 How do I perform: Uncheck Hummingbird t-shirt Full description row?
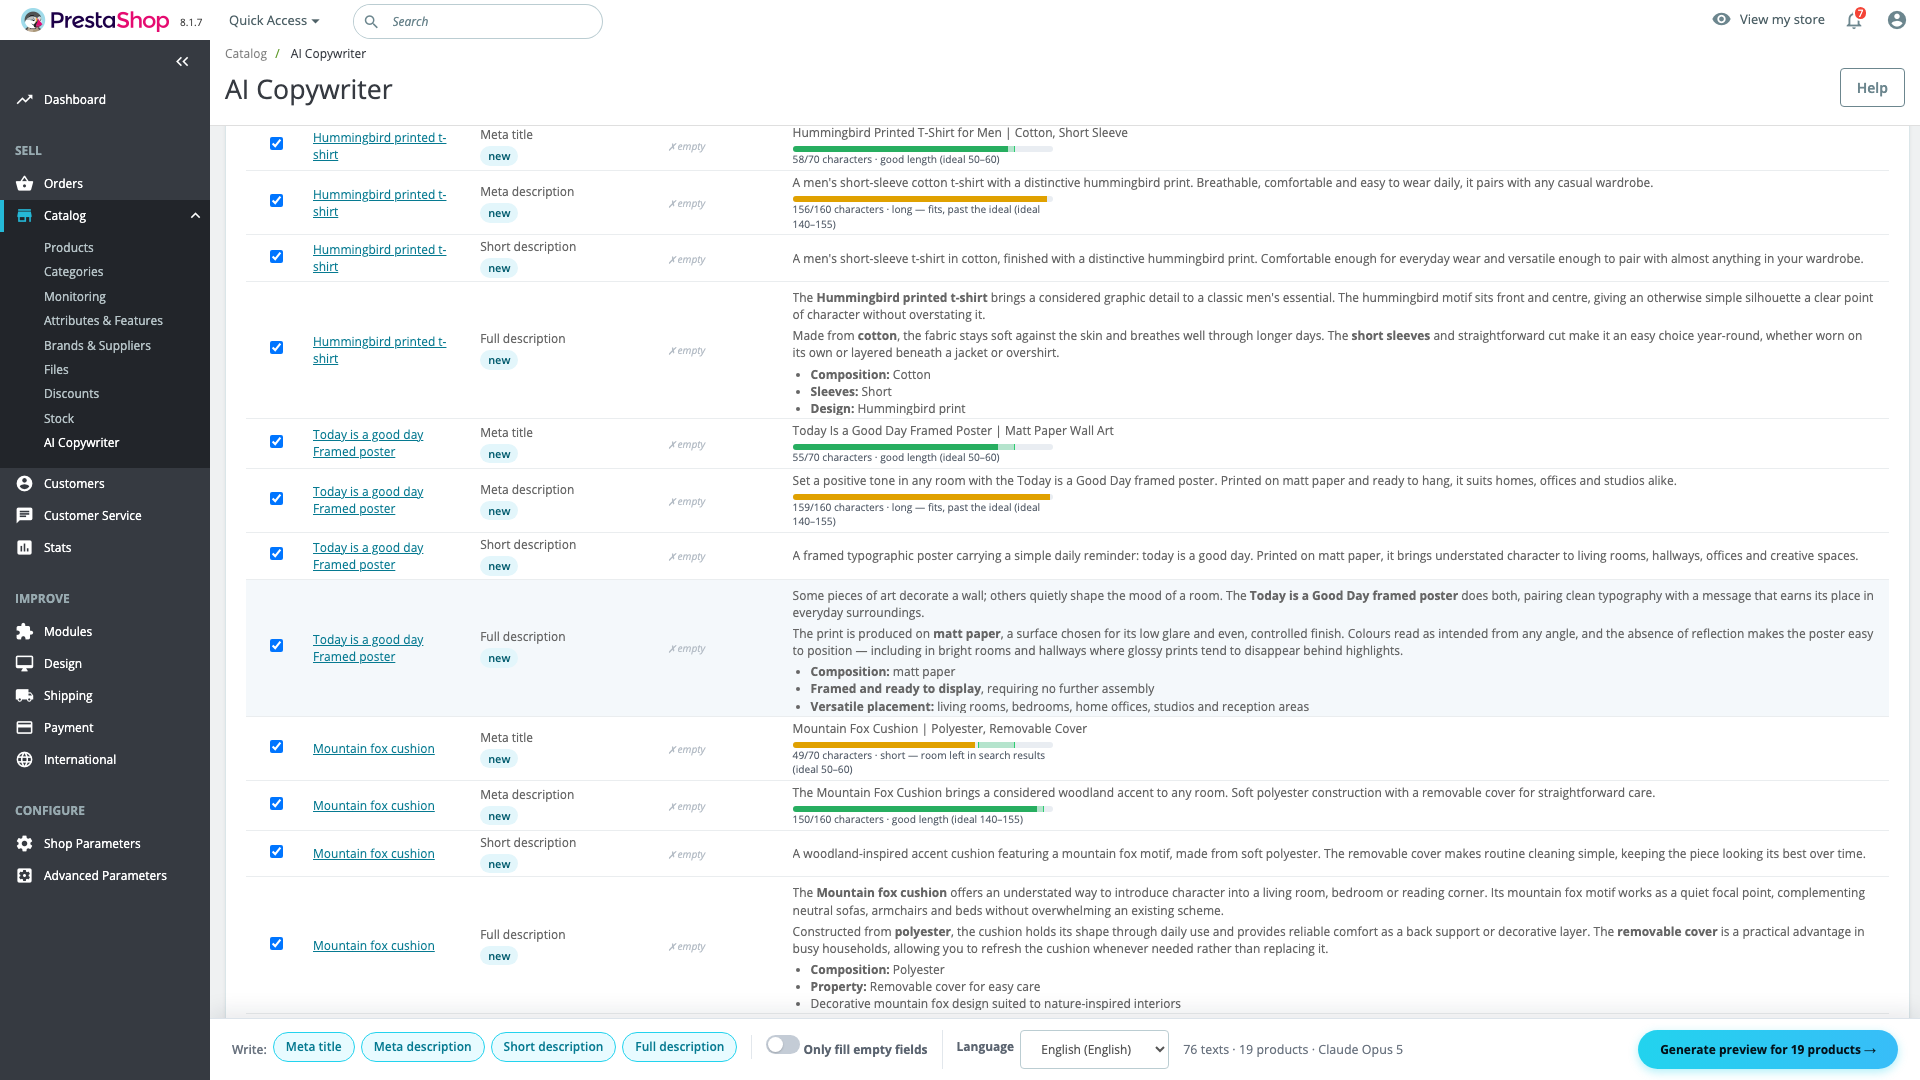[277, 348]
